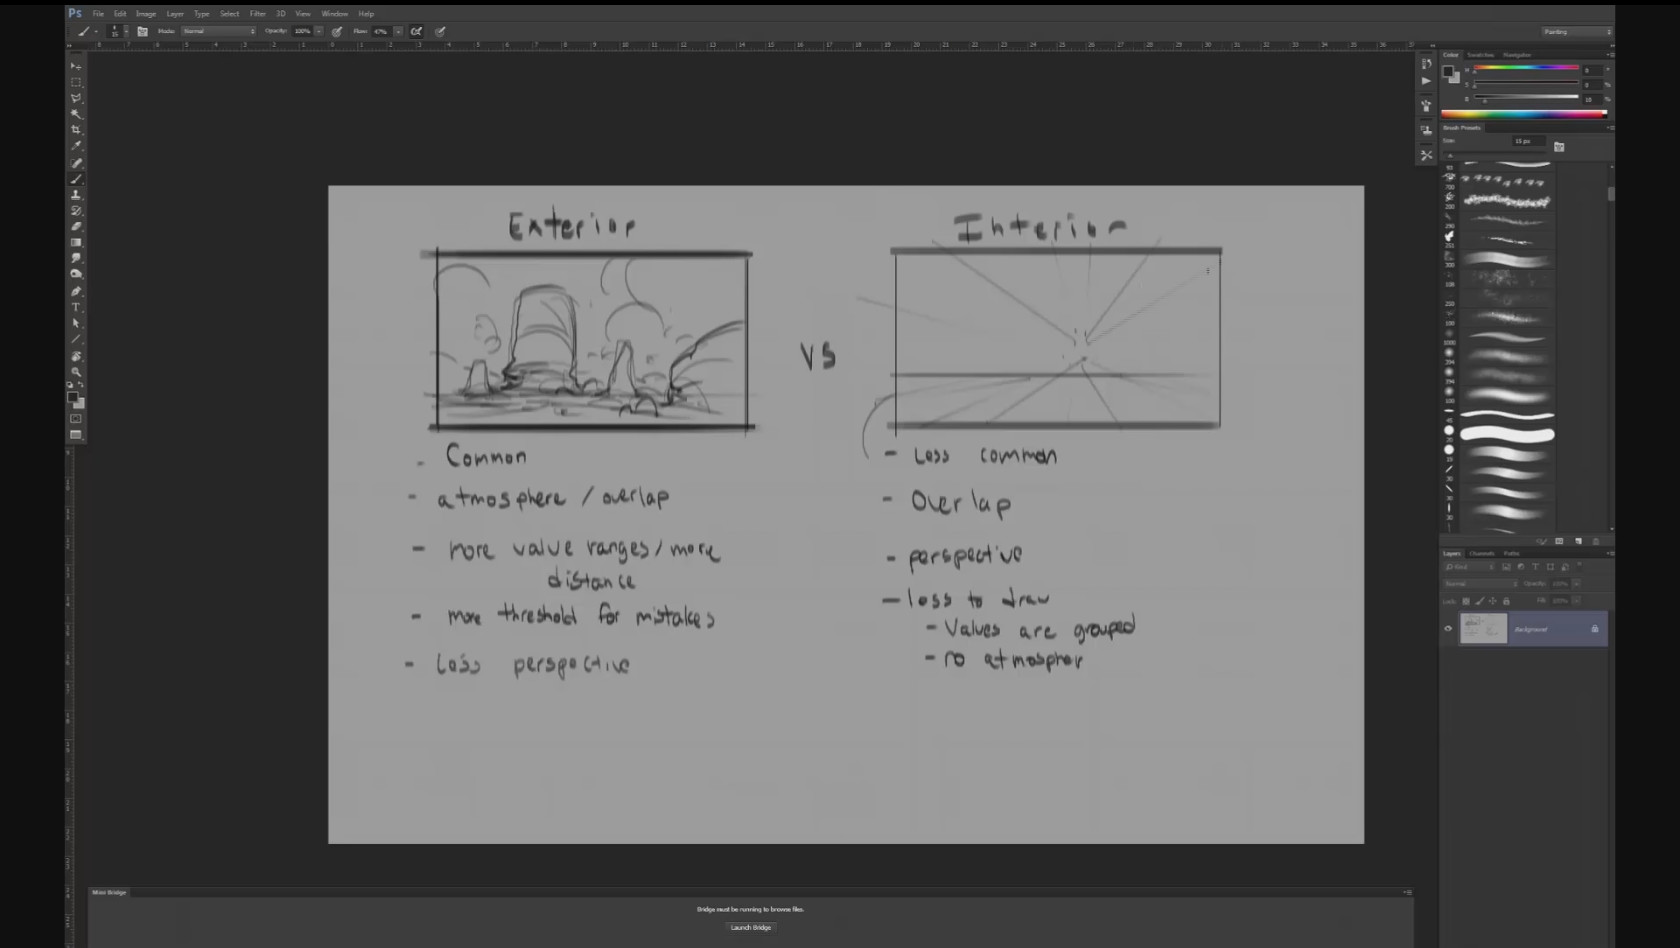This screenshot has height=948, width=1680.
Task: Select the Type tool in the toolbox
Action: click(76, 308)
